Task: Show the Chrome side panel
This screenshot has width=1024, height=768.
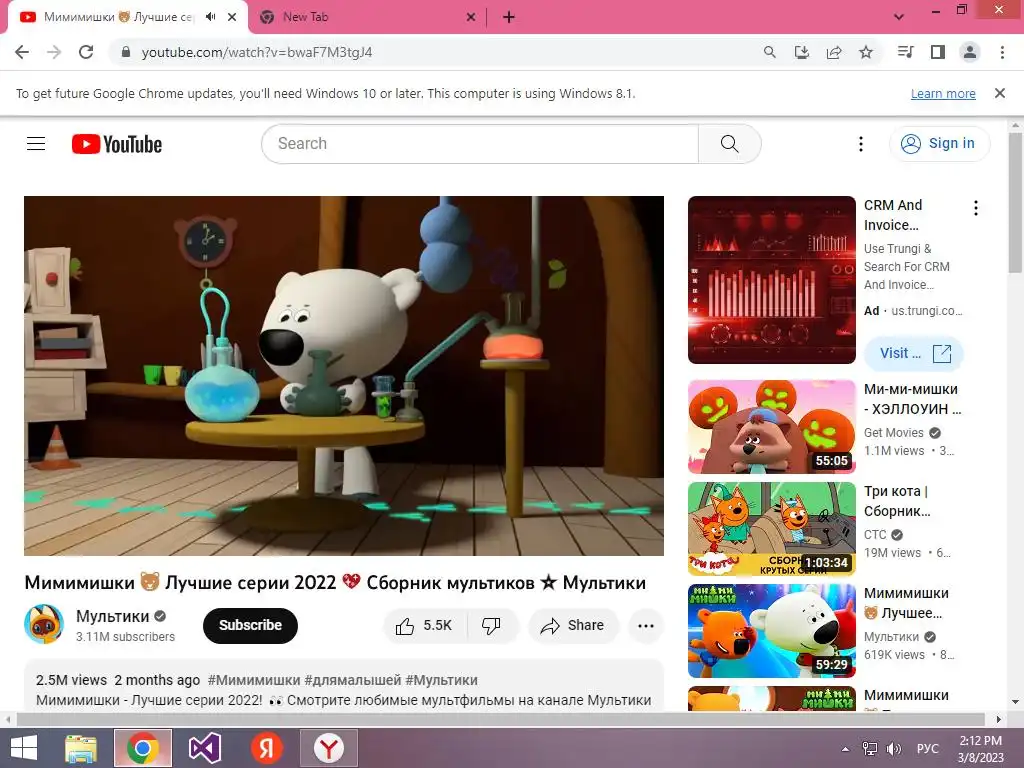Action: click(938, 52)
